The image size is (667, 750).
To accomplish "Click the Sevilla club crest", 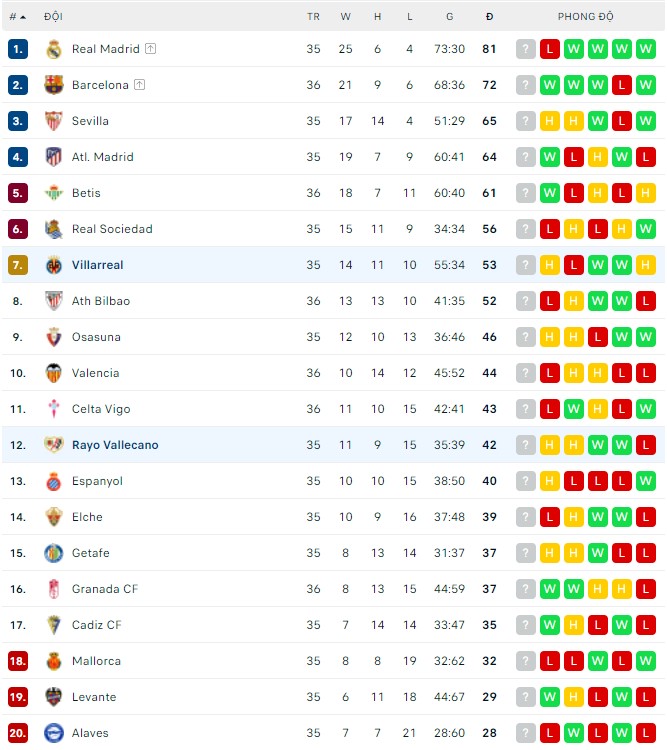I will coord(54,121).
